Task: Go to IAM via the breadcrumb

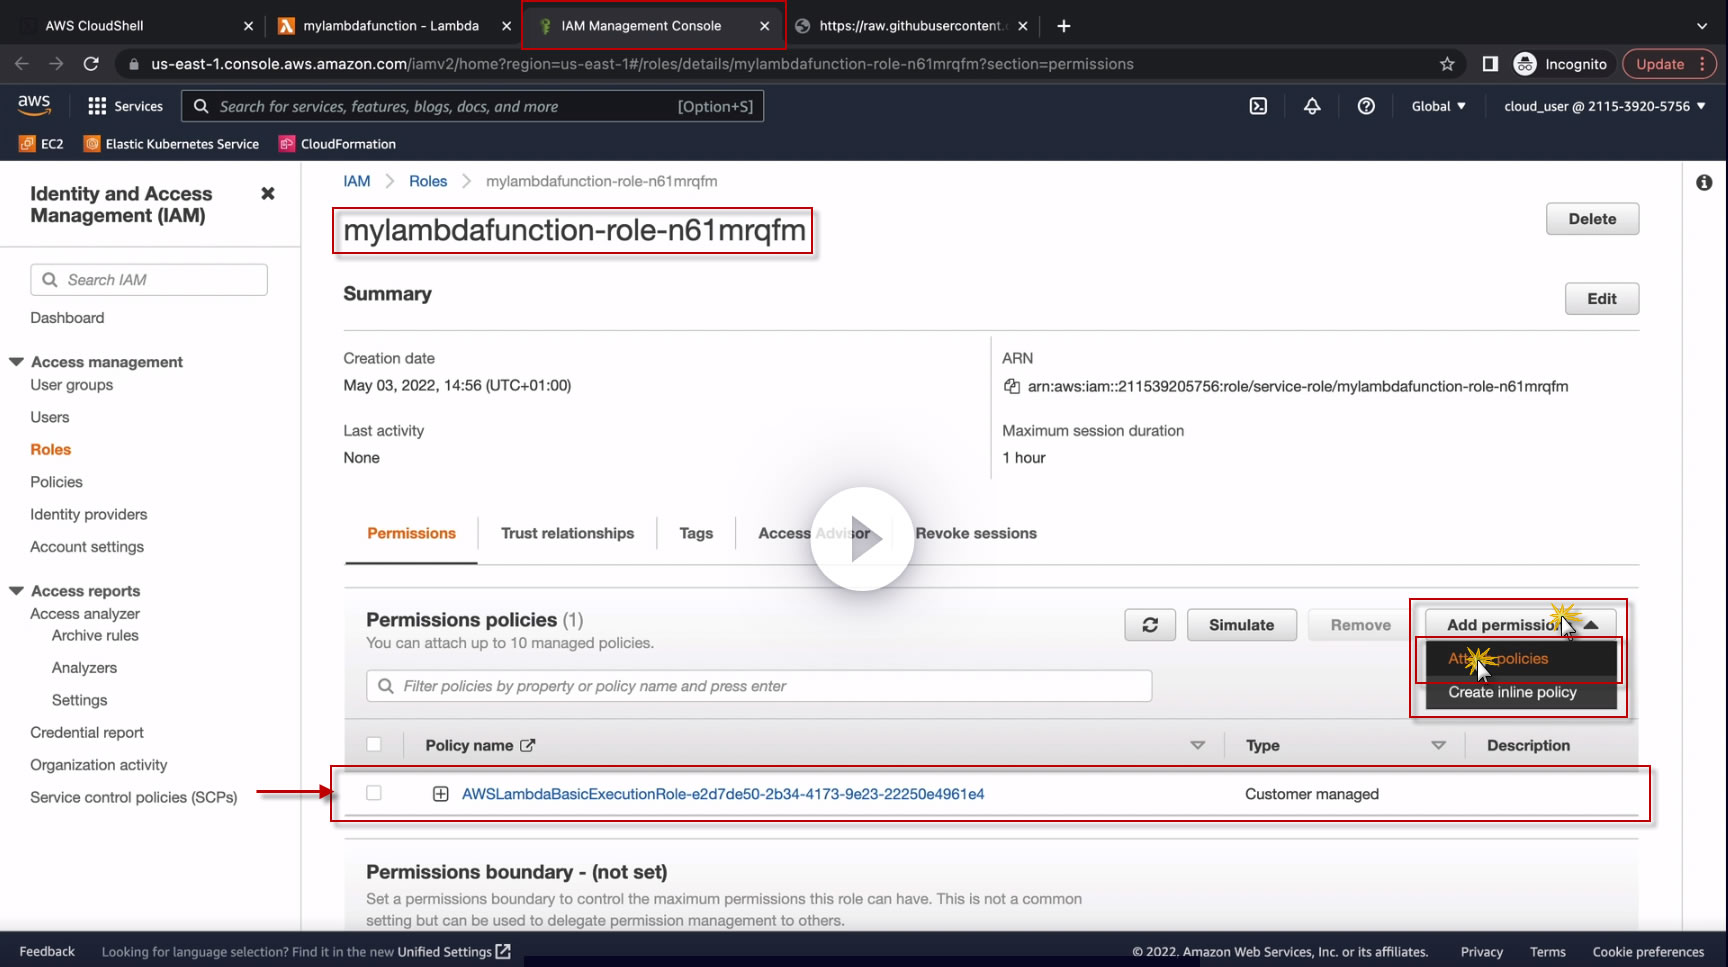Action: (x=357, y=181)
